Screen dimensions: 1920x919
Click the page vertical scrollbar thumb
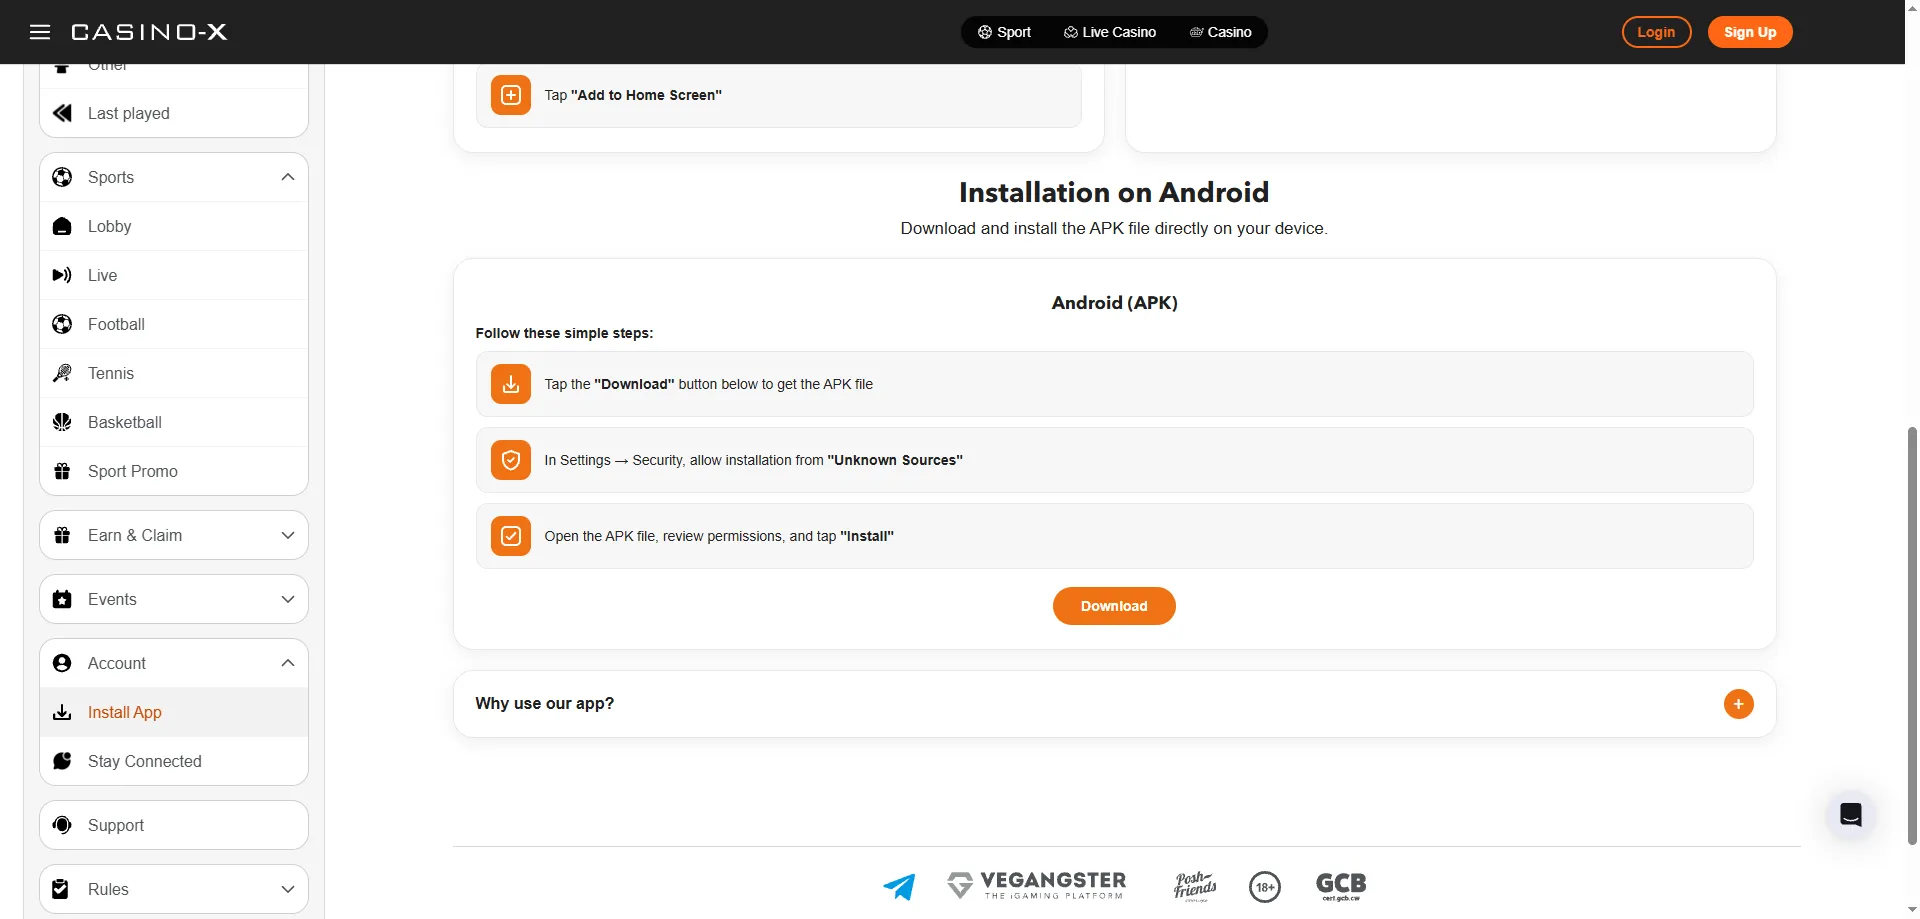point(1912,635)
